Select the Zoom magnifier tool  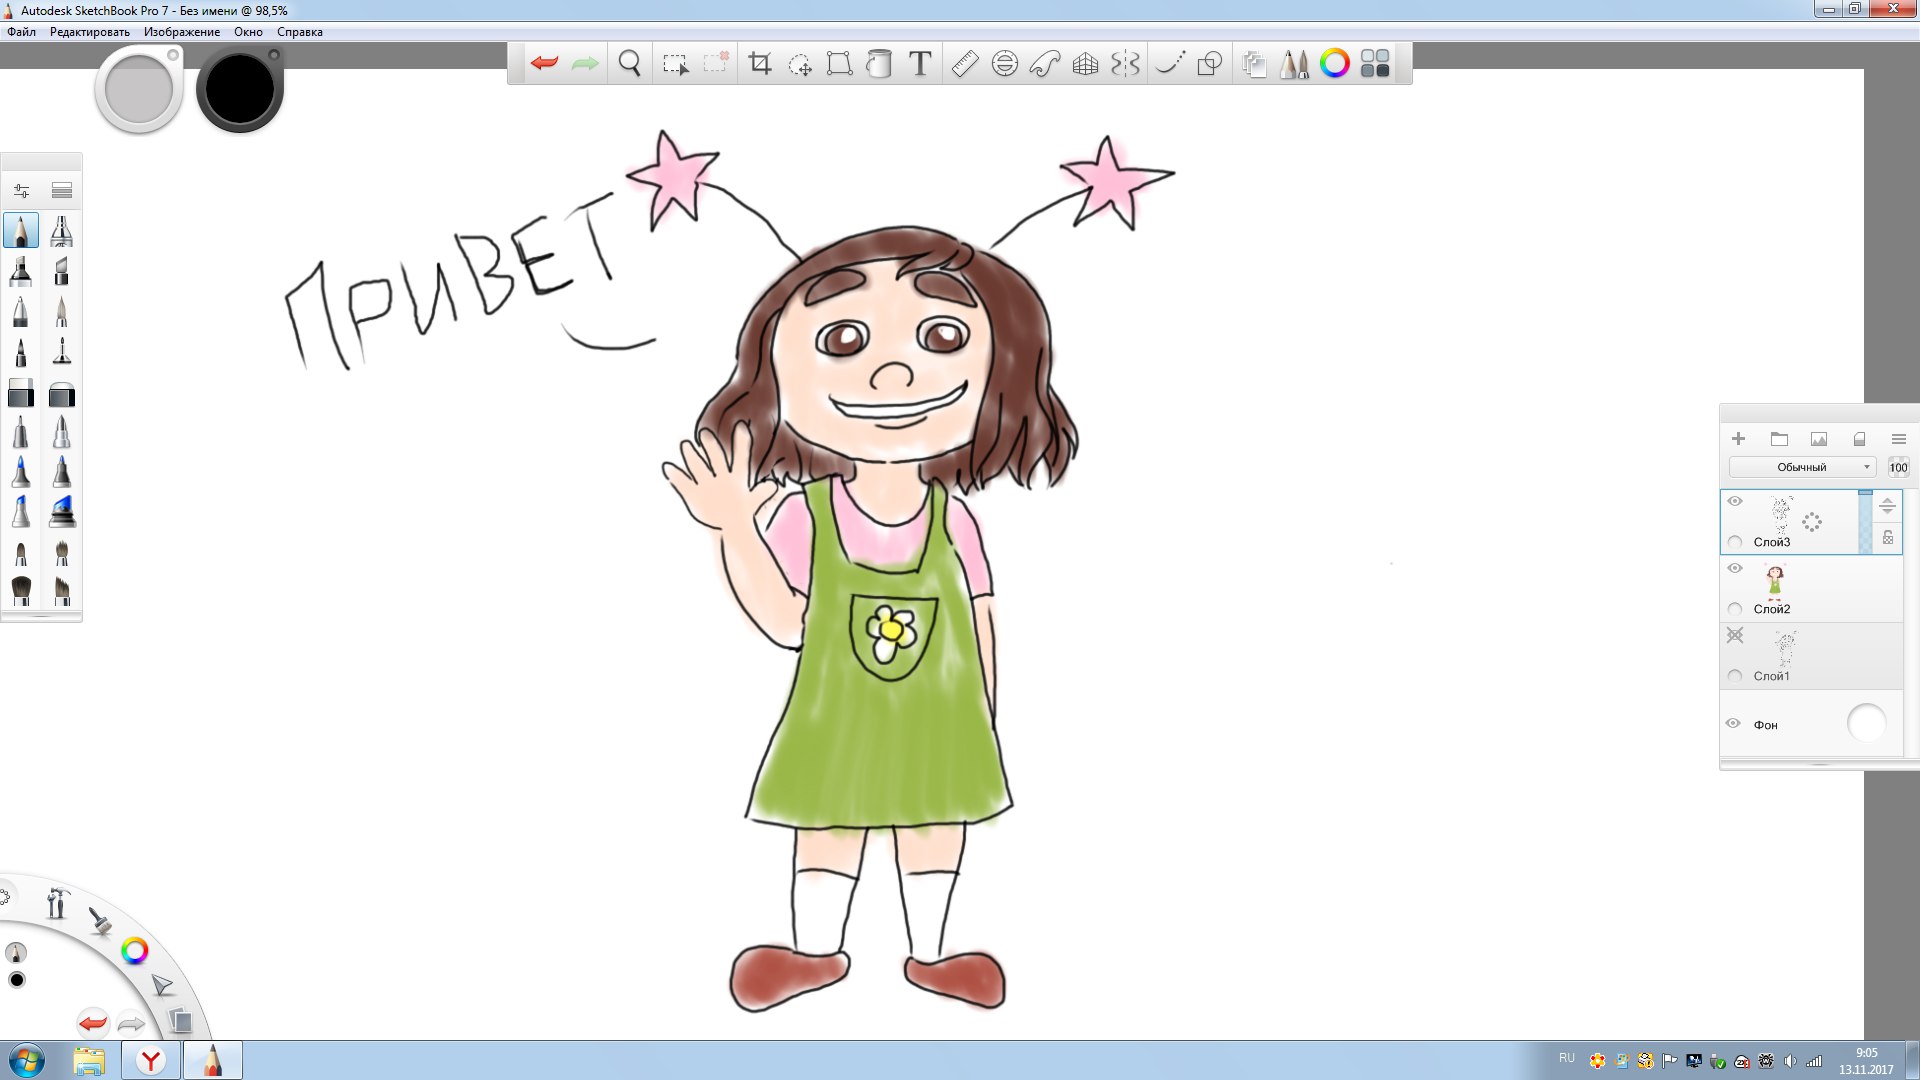[x=629, y=64]
